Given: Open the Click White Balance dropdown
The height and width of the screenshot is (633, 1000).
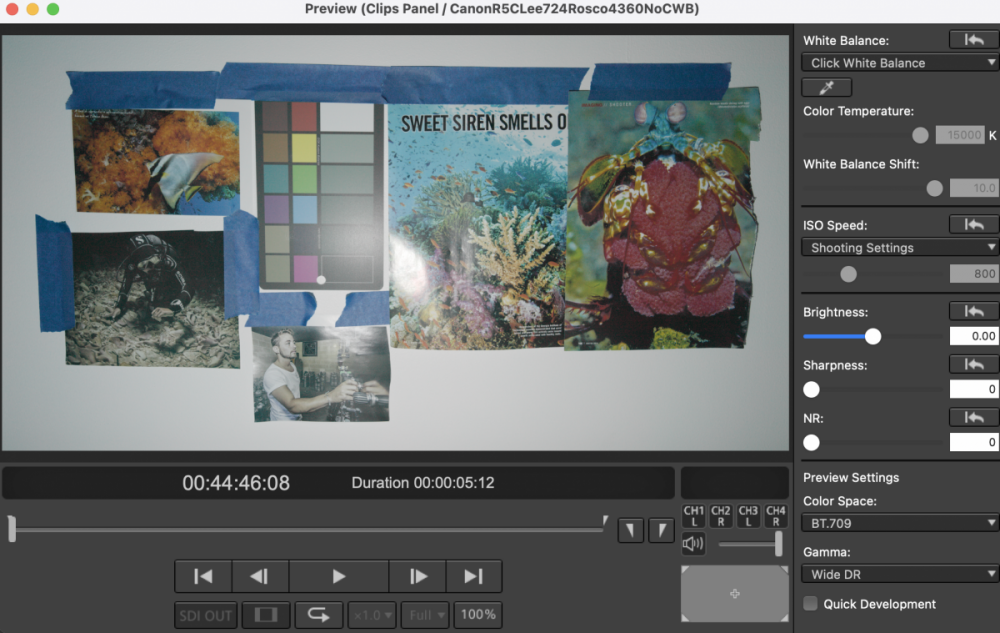Looking at the screenshot, I should pyautogui.click(x=900, y=62).
